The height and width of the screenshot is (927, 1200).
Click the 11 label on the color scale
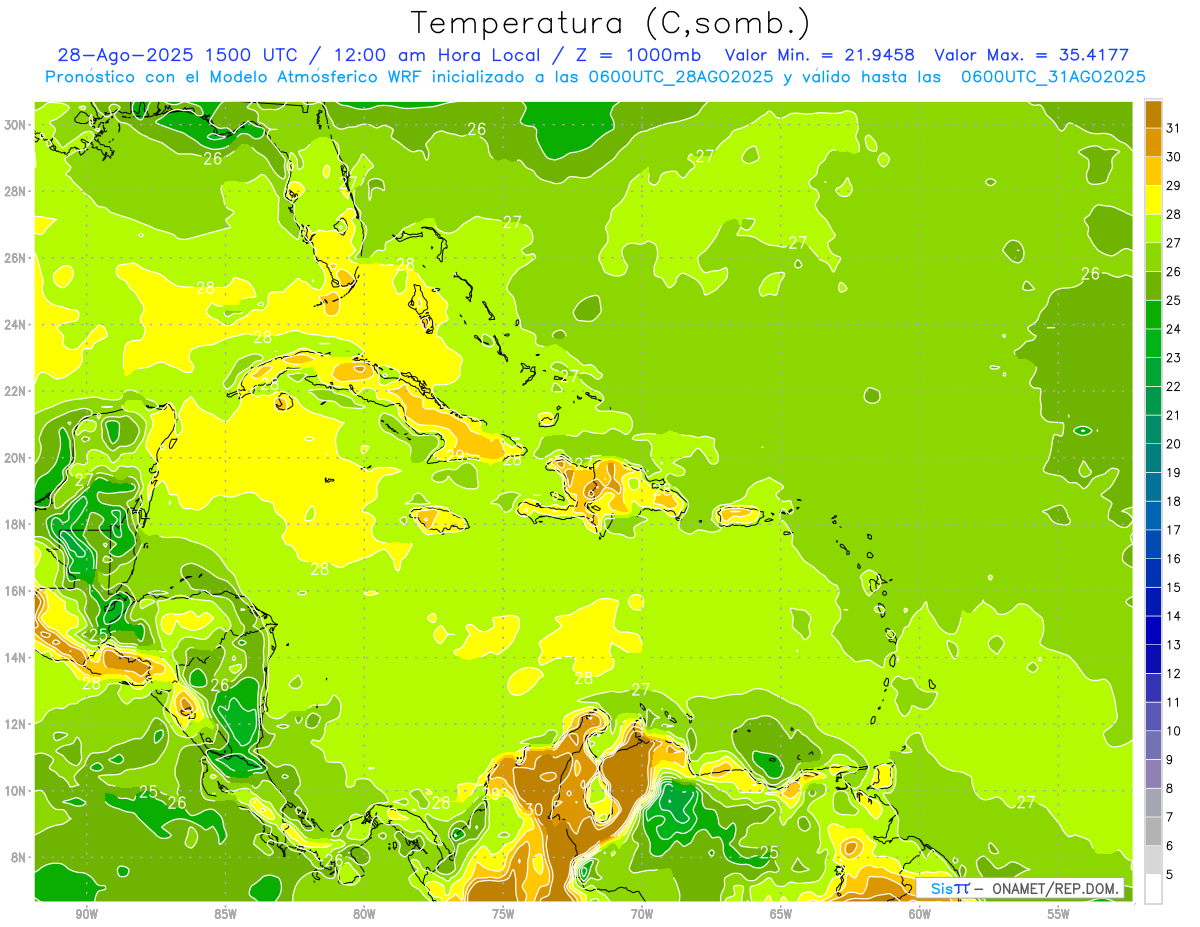coord(1173,702)
